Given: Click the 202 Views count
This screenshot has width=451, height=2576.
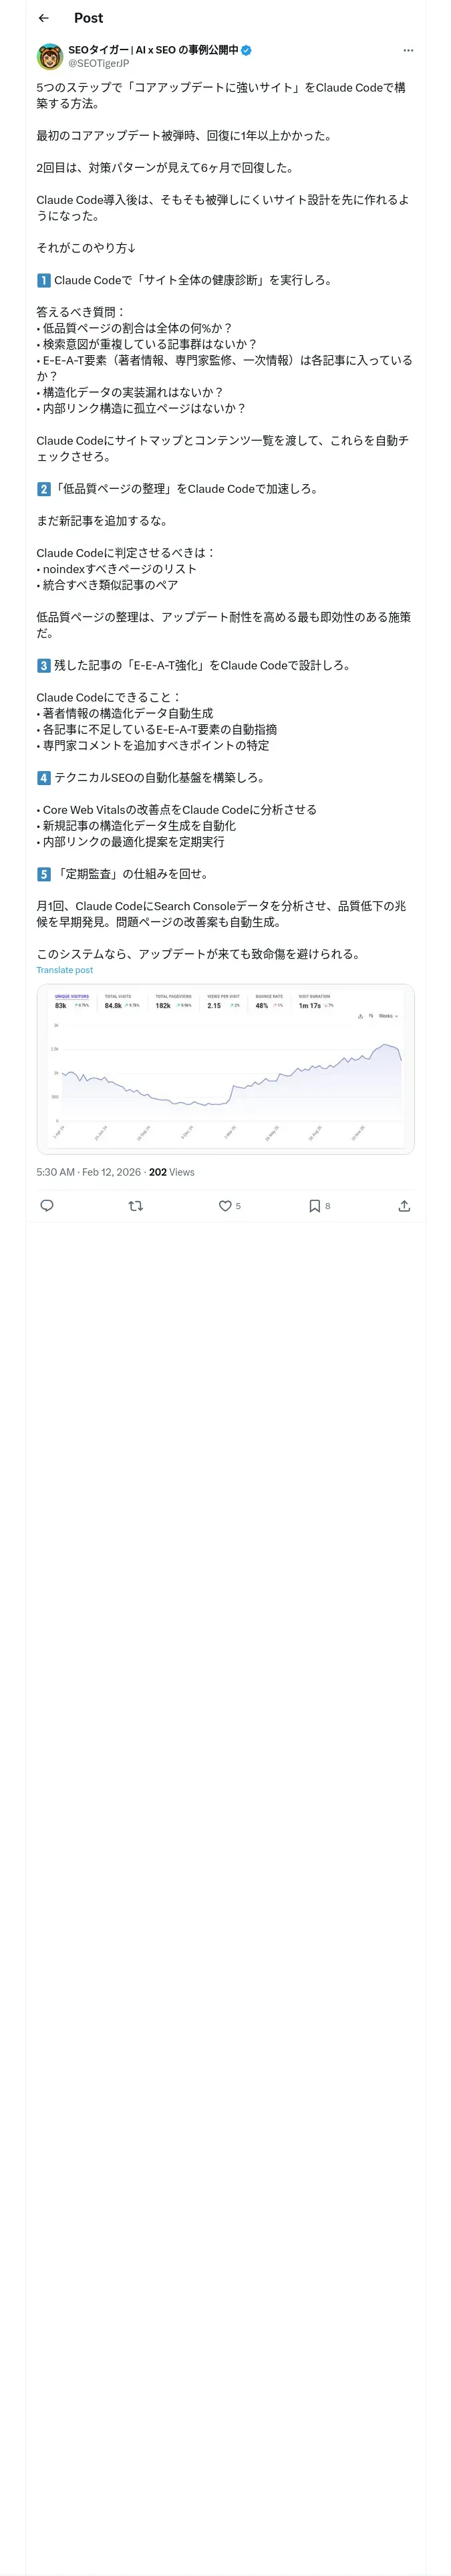Looking at the screenshot, I should (x=172, y=1172).
